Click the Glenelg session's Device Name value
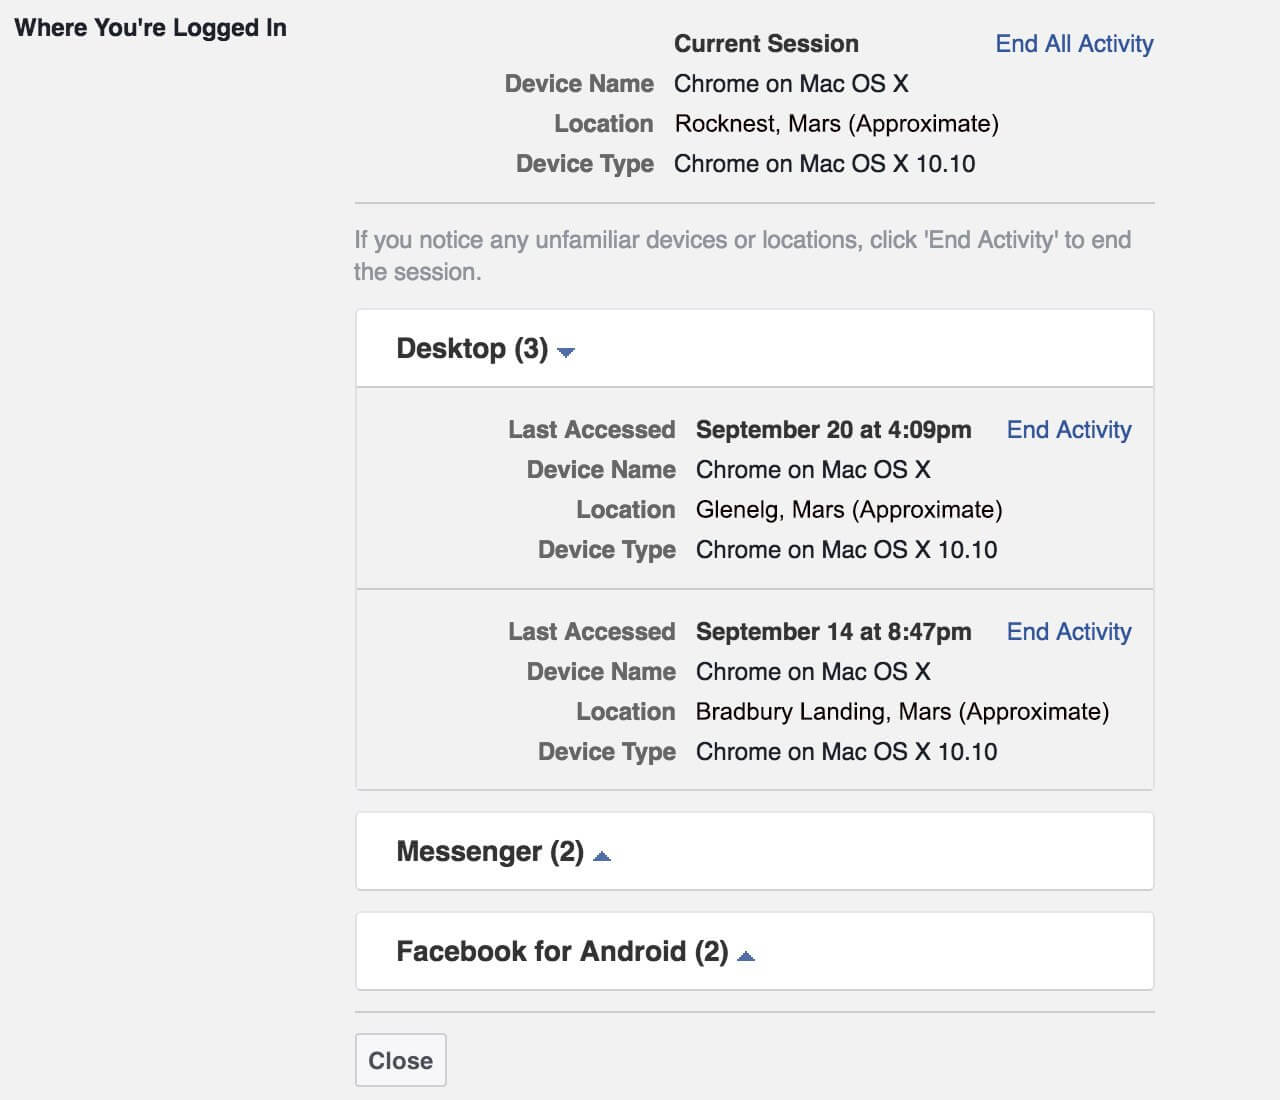1280x1100 pixels. tap(813, 470)
